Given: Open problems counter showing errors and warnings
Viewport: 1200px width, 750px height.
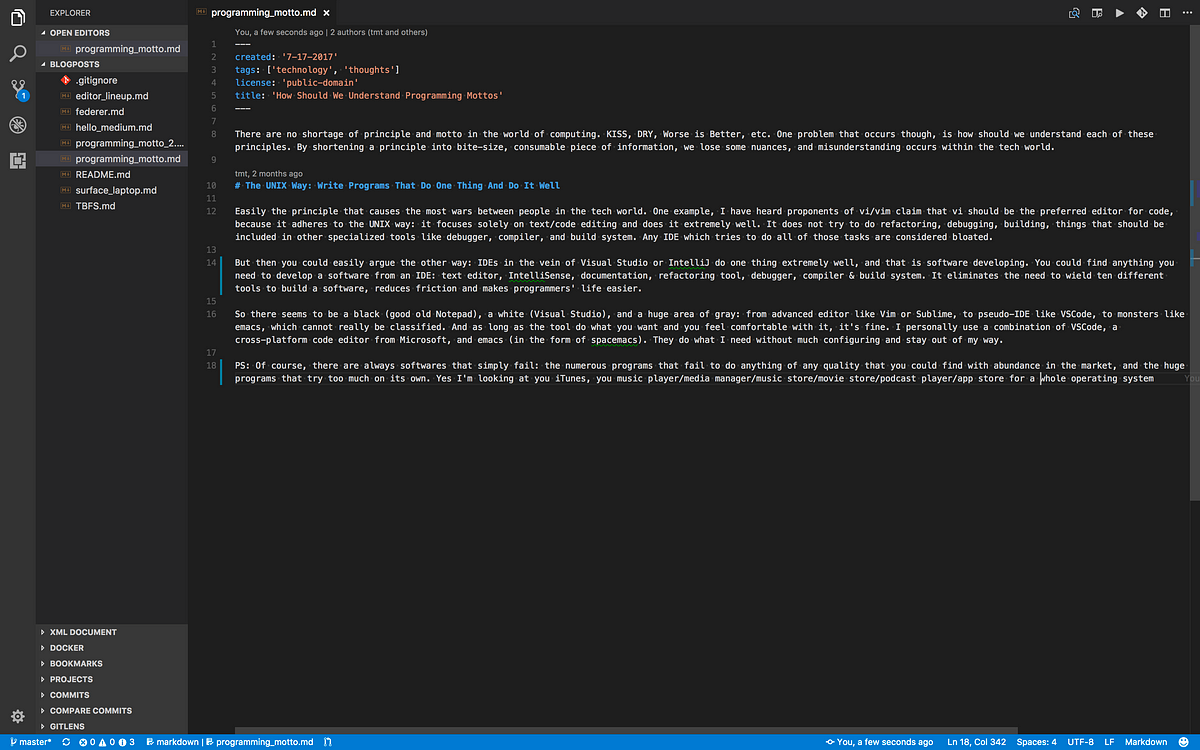Looking at the screenshot, I should [106, 742].
